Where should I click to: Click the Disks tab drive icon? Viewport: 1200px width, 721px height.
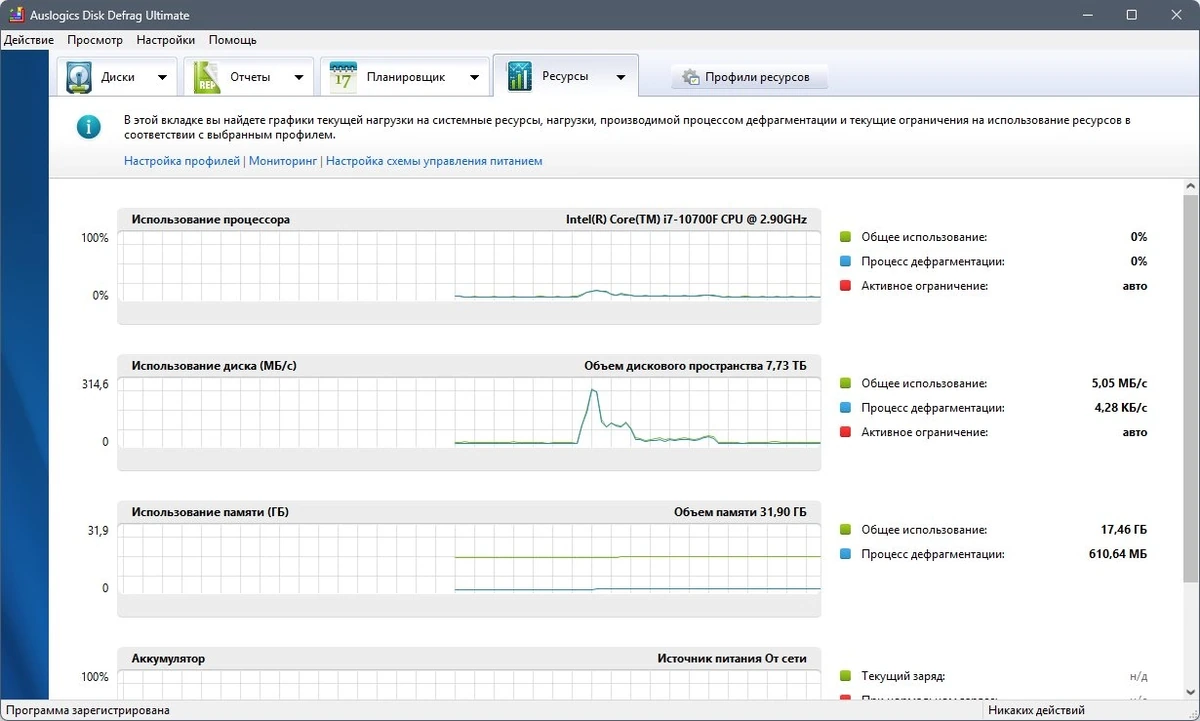click(79, 77)
